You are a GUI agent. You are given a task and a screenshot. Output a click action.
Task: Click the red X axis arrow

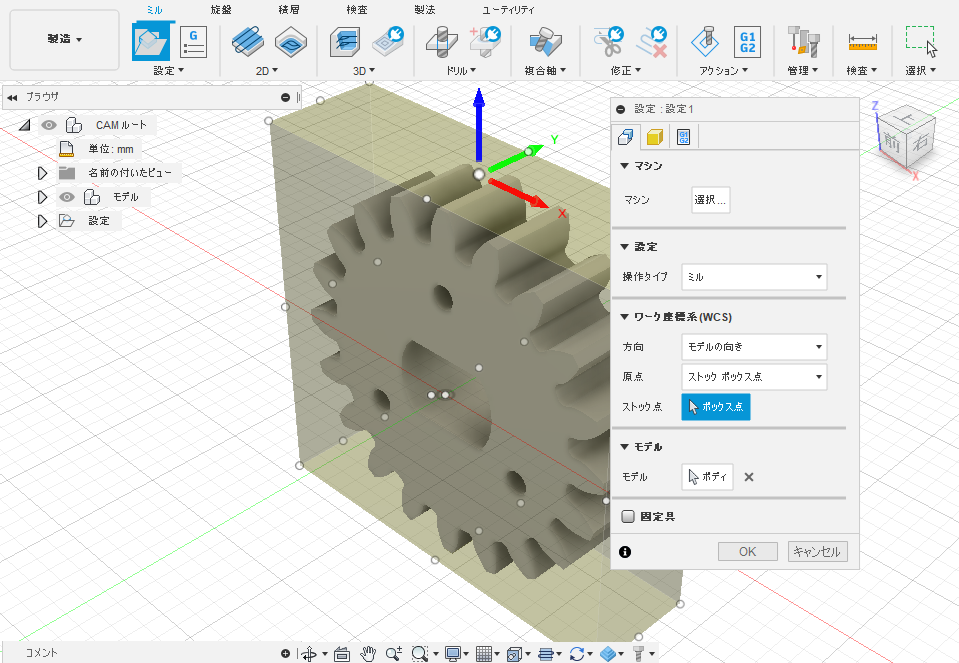(519, 193)
